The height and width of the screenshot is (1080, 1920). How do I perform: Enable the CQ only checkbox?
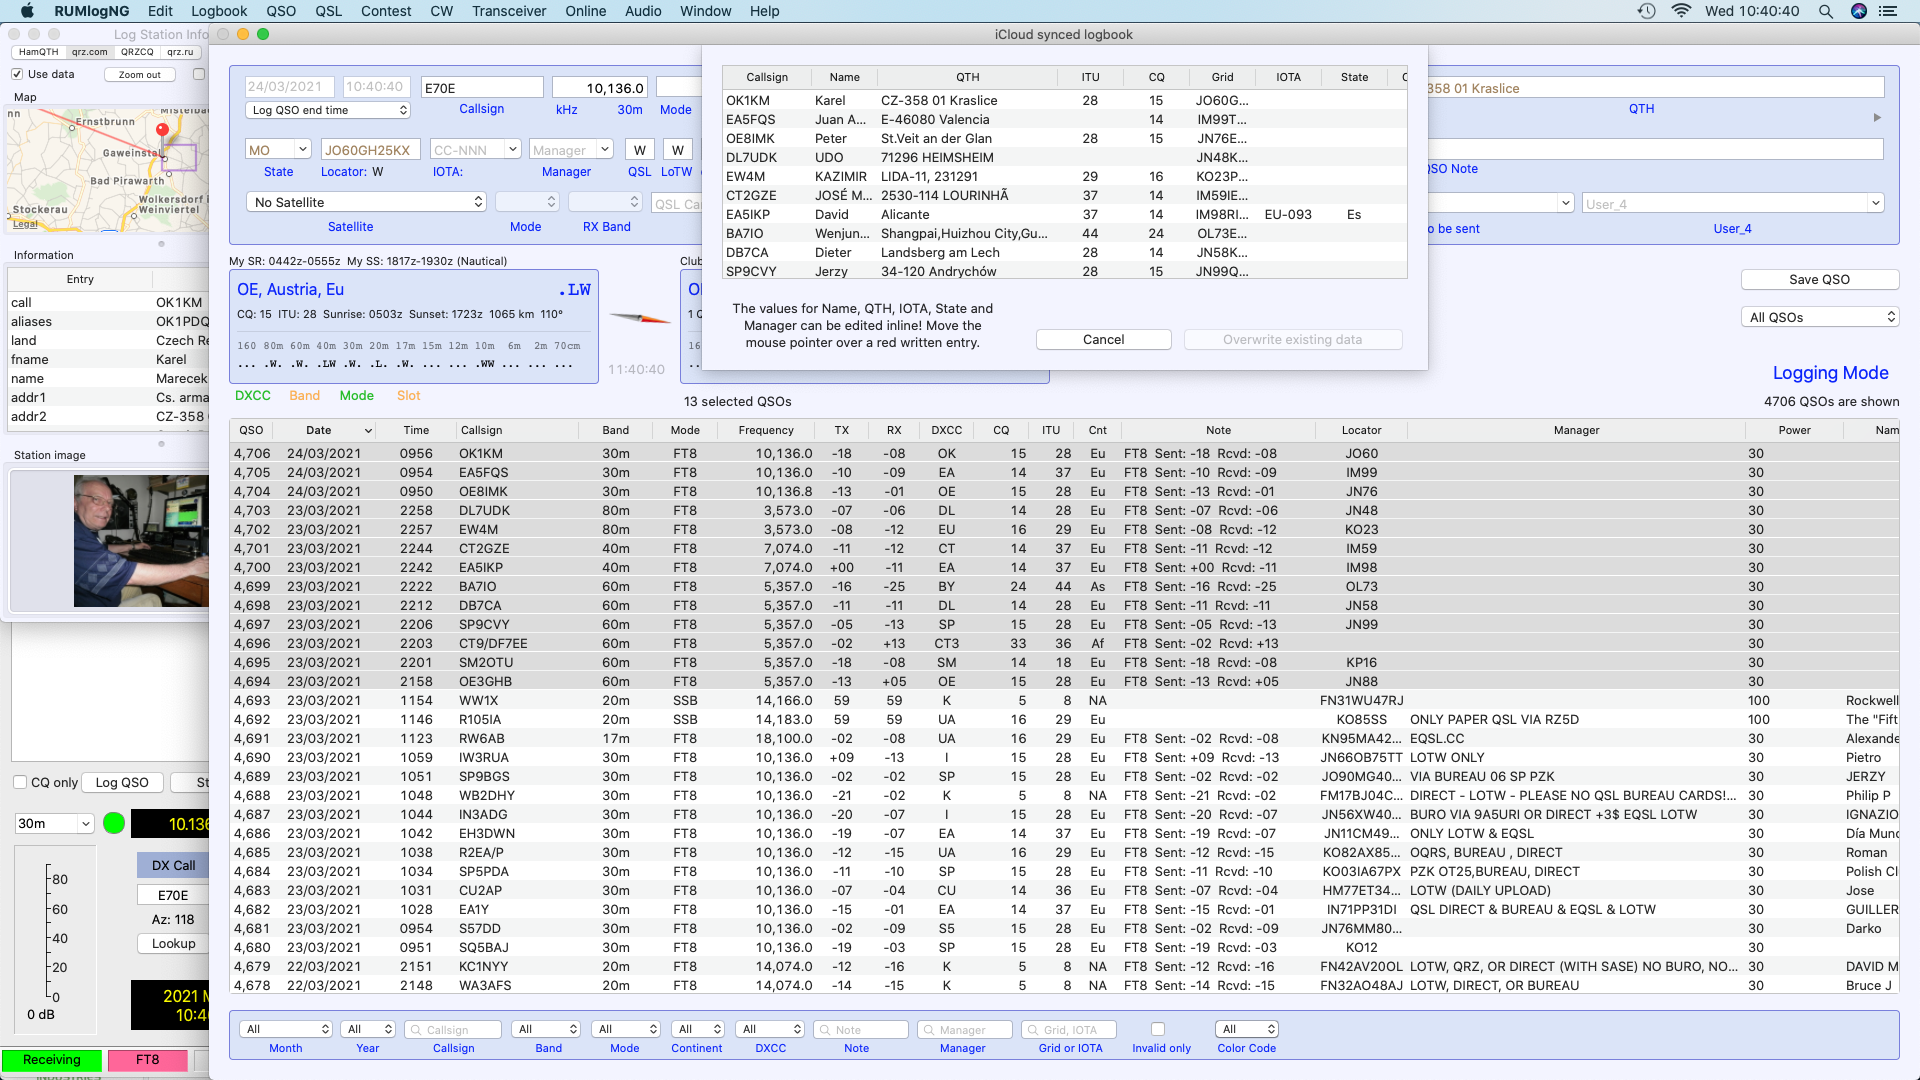coord(20,783)
